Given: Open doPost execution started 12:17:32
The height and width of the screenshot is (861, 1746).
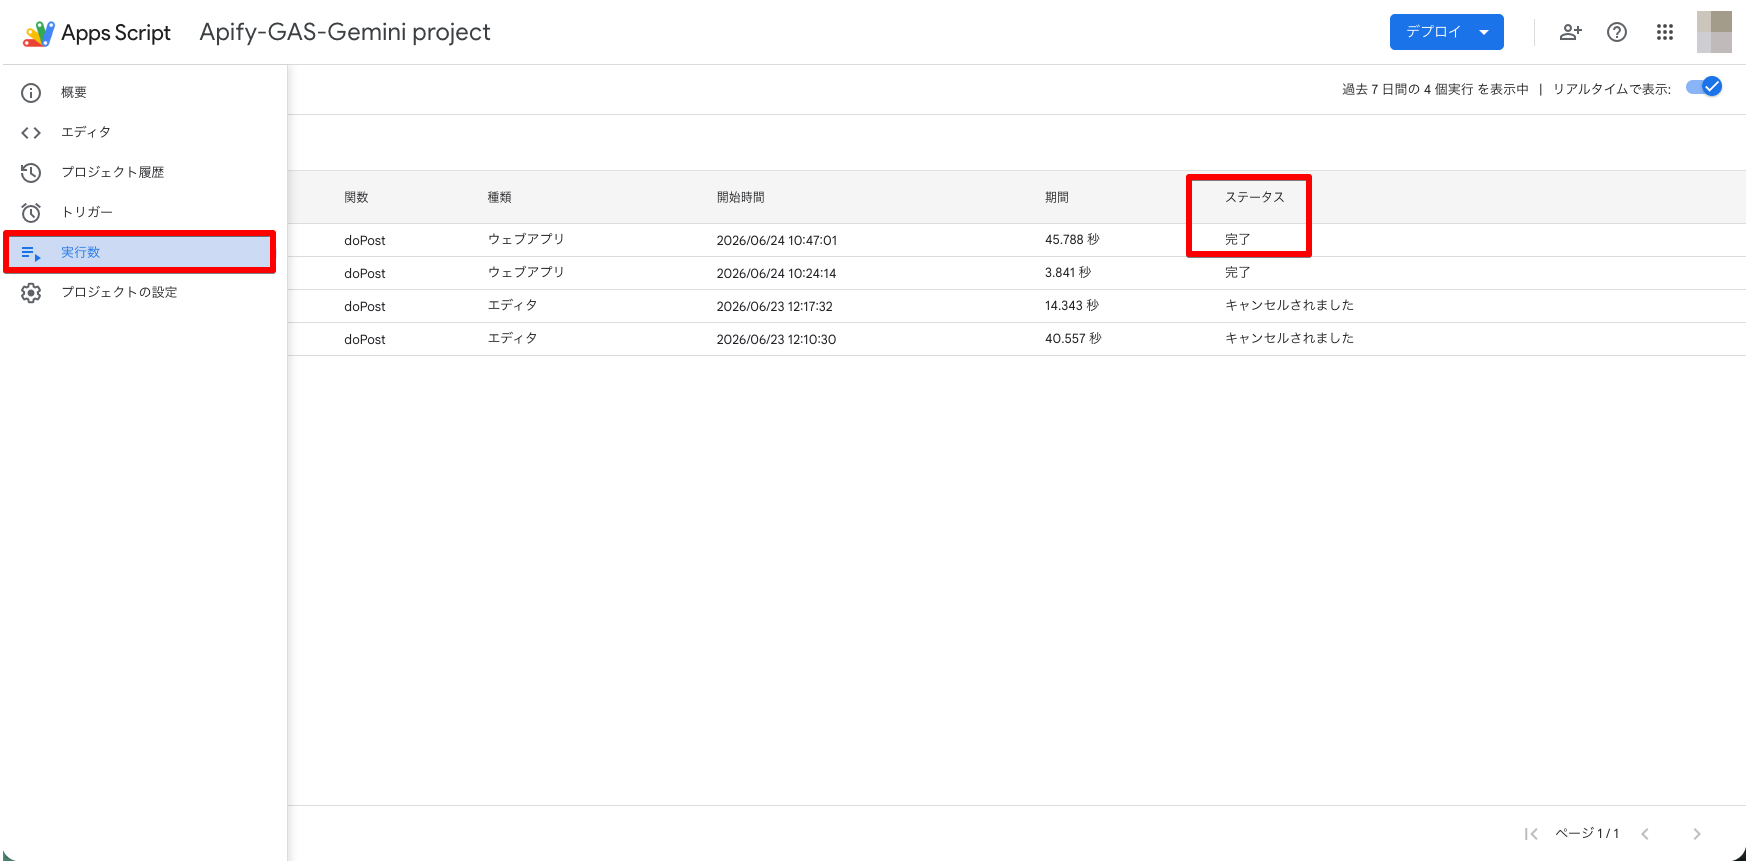Looking at the screenshot, I should click(365, 306).
